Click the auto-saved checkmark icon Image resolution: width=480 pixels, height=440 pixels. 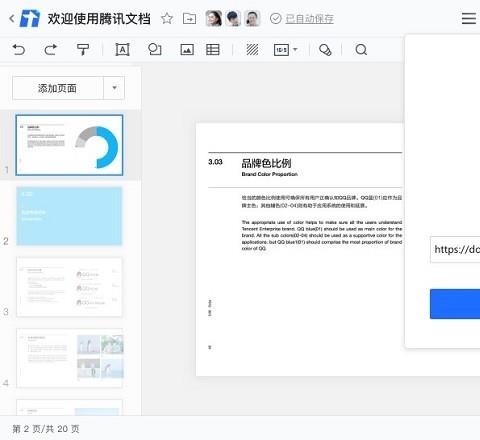point(276,19)
